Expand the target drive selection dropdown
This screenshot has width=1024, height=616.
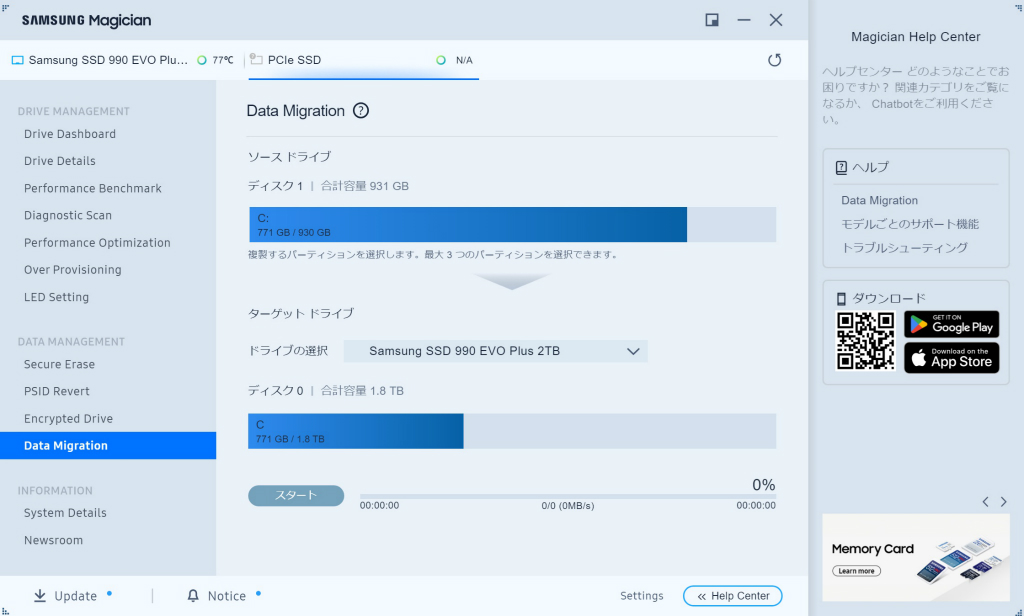click(x=496, y=351)
